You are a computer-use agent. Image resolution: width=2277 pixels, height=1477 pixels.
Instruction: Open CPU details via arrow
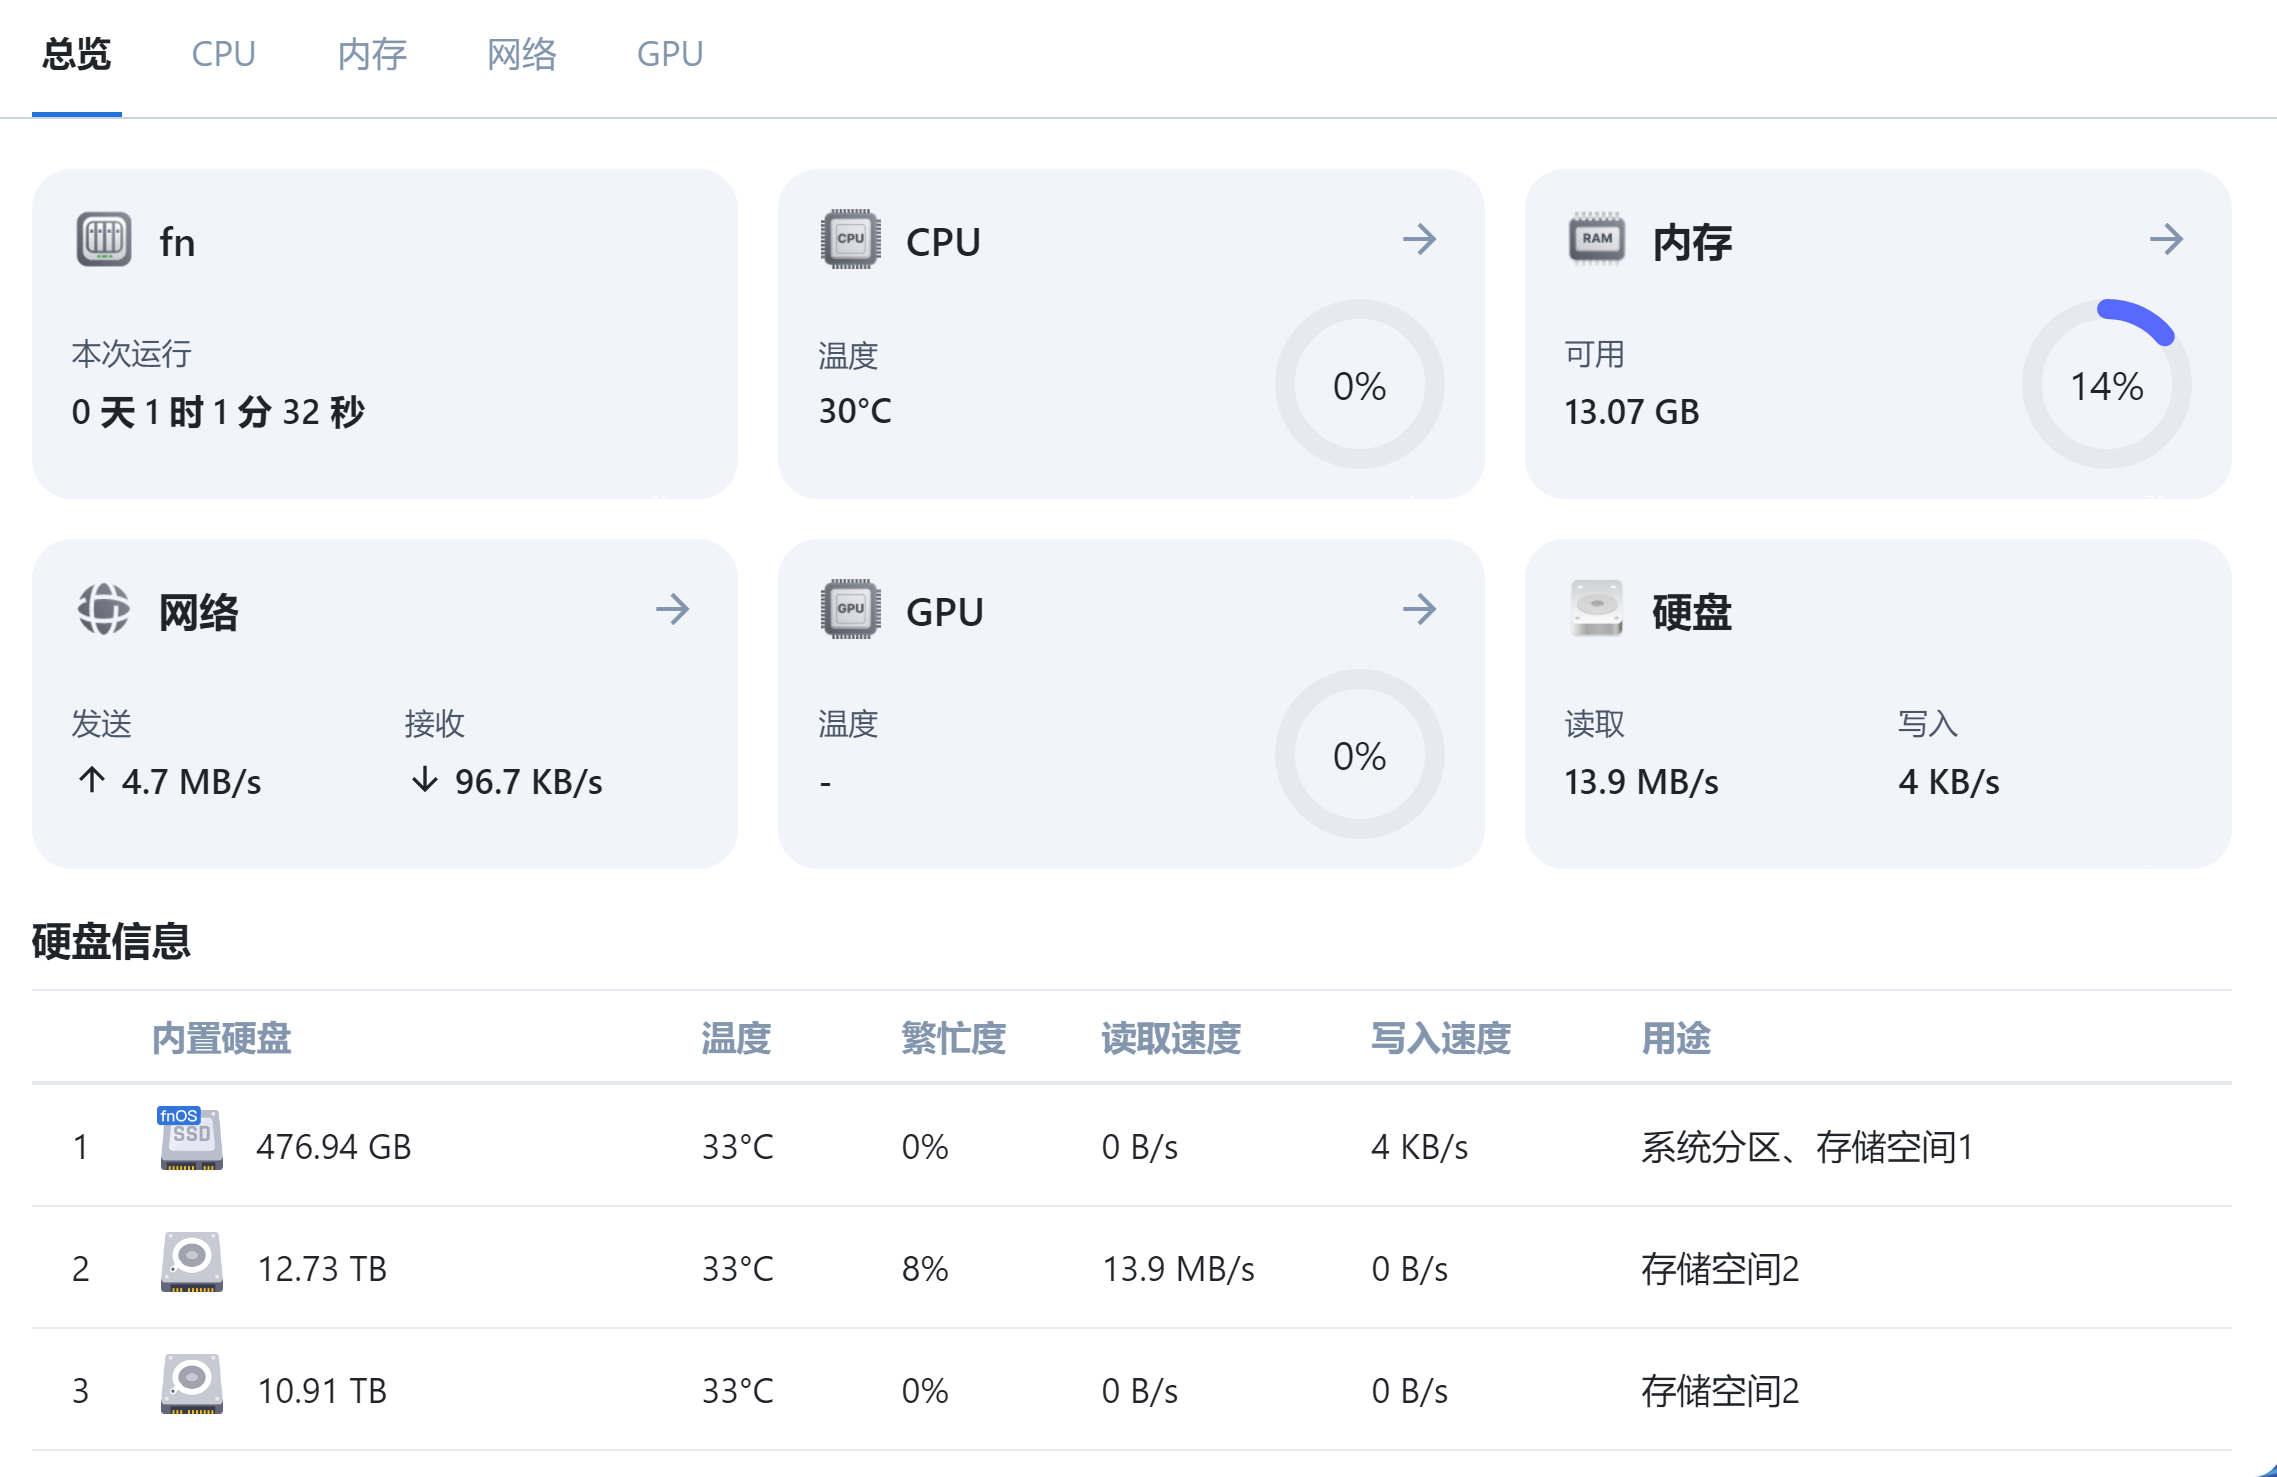click(1419, 239)
